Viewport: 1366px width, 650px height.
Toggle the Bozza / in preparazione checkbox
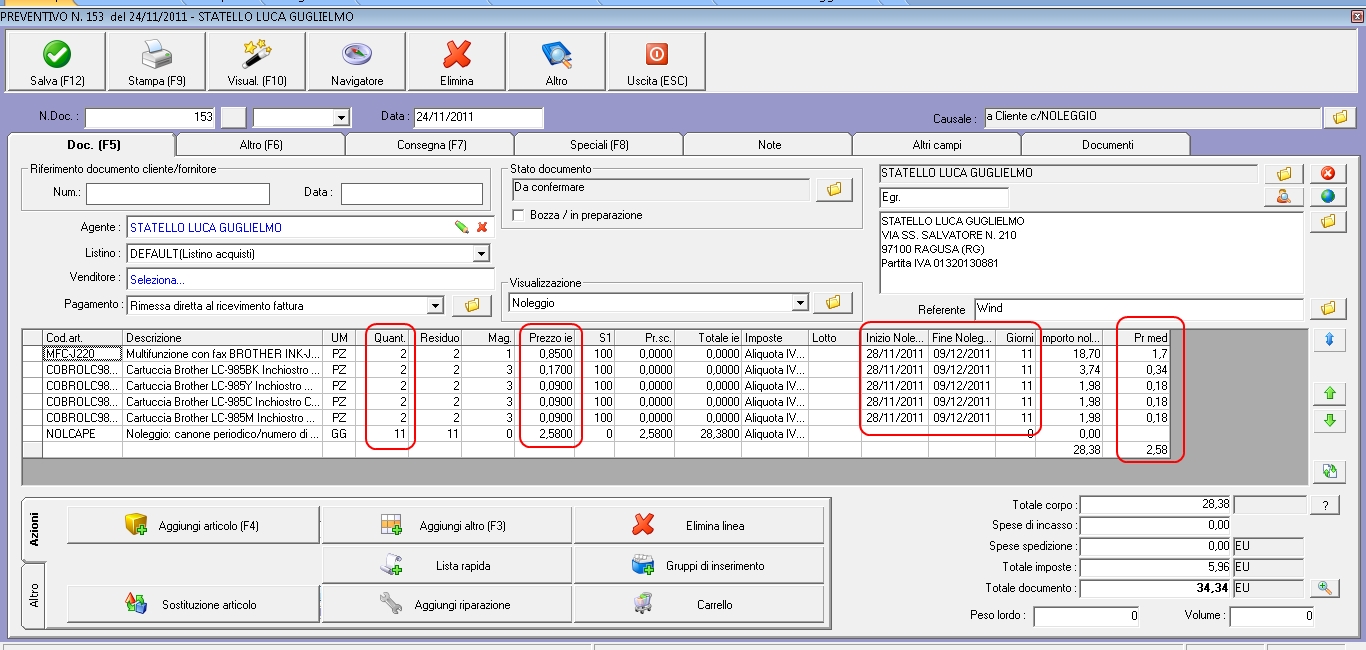click(518, 215)
